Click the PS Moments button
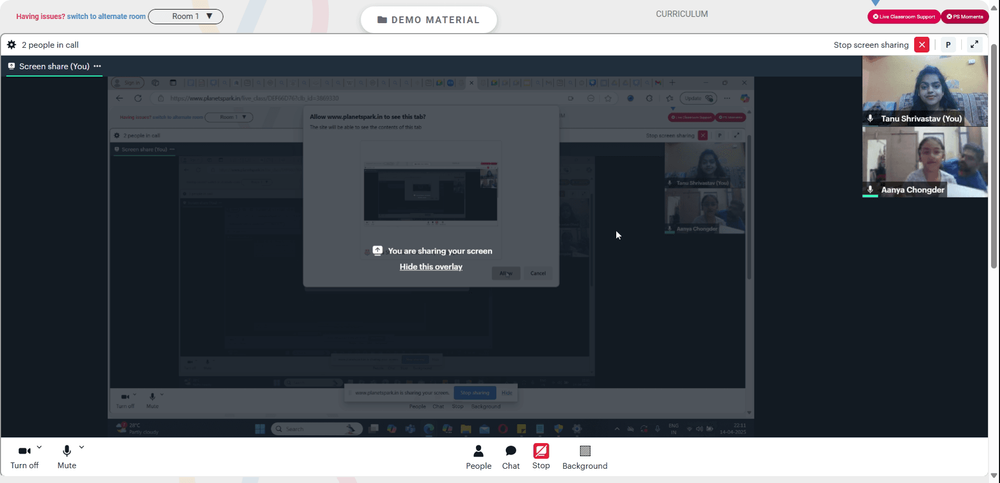Image resolution: width=1000 pixels, height=483 pixels. 965,17
